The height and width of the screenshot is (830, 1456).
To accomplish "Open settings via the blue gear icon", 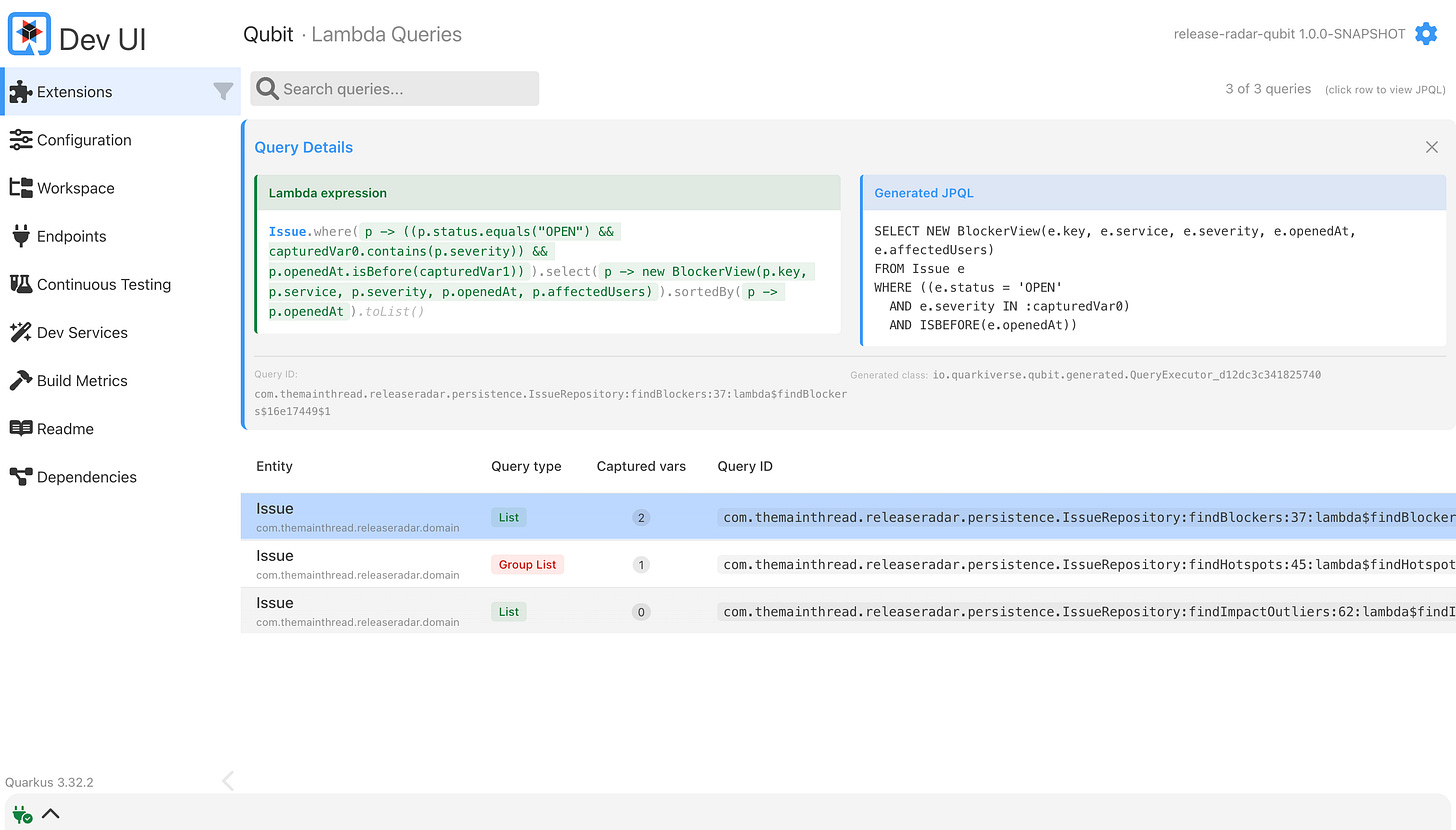I will tap(1425, 34).
